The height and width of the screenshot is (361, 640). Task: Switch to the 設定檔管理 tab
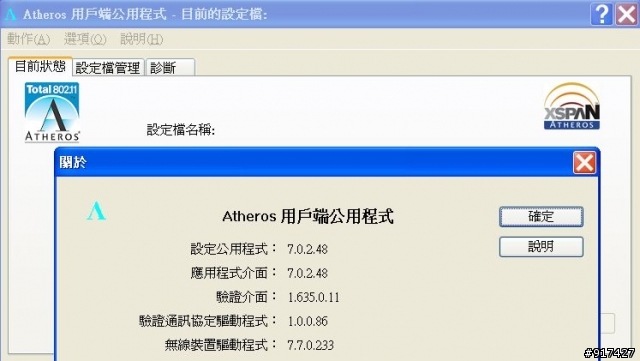click(108, 68)
